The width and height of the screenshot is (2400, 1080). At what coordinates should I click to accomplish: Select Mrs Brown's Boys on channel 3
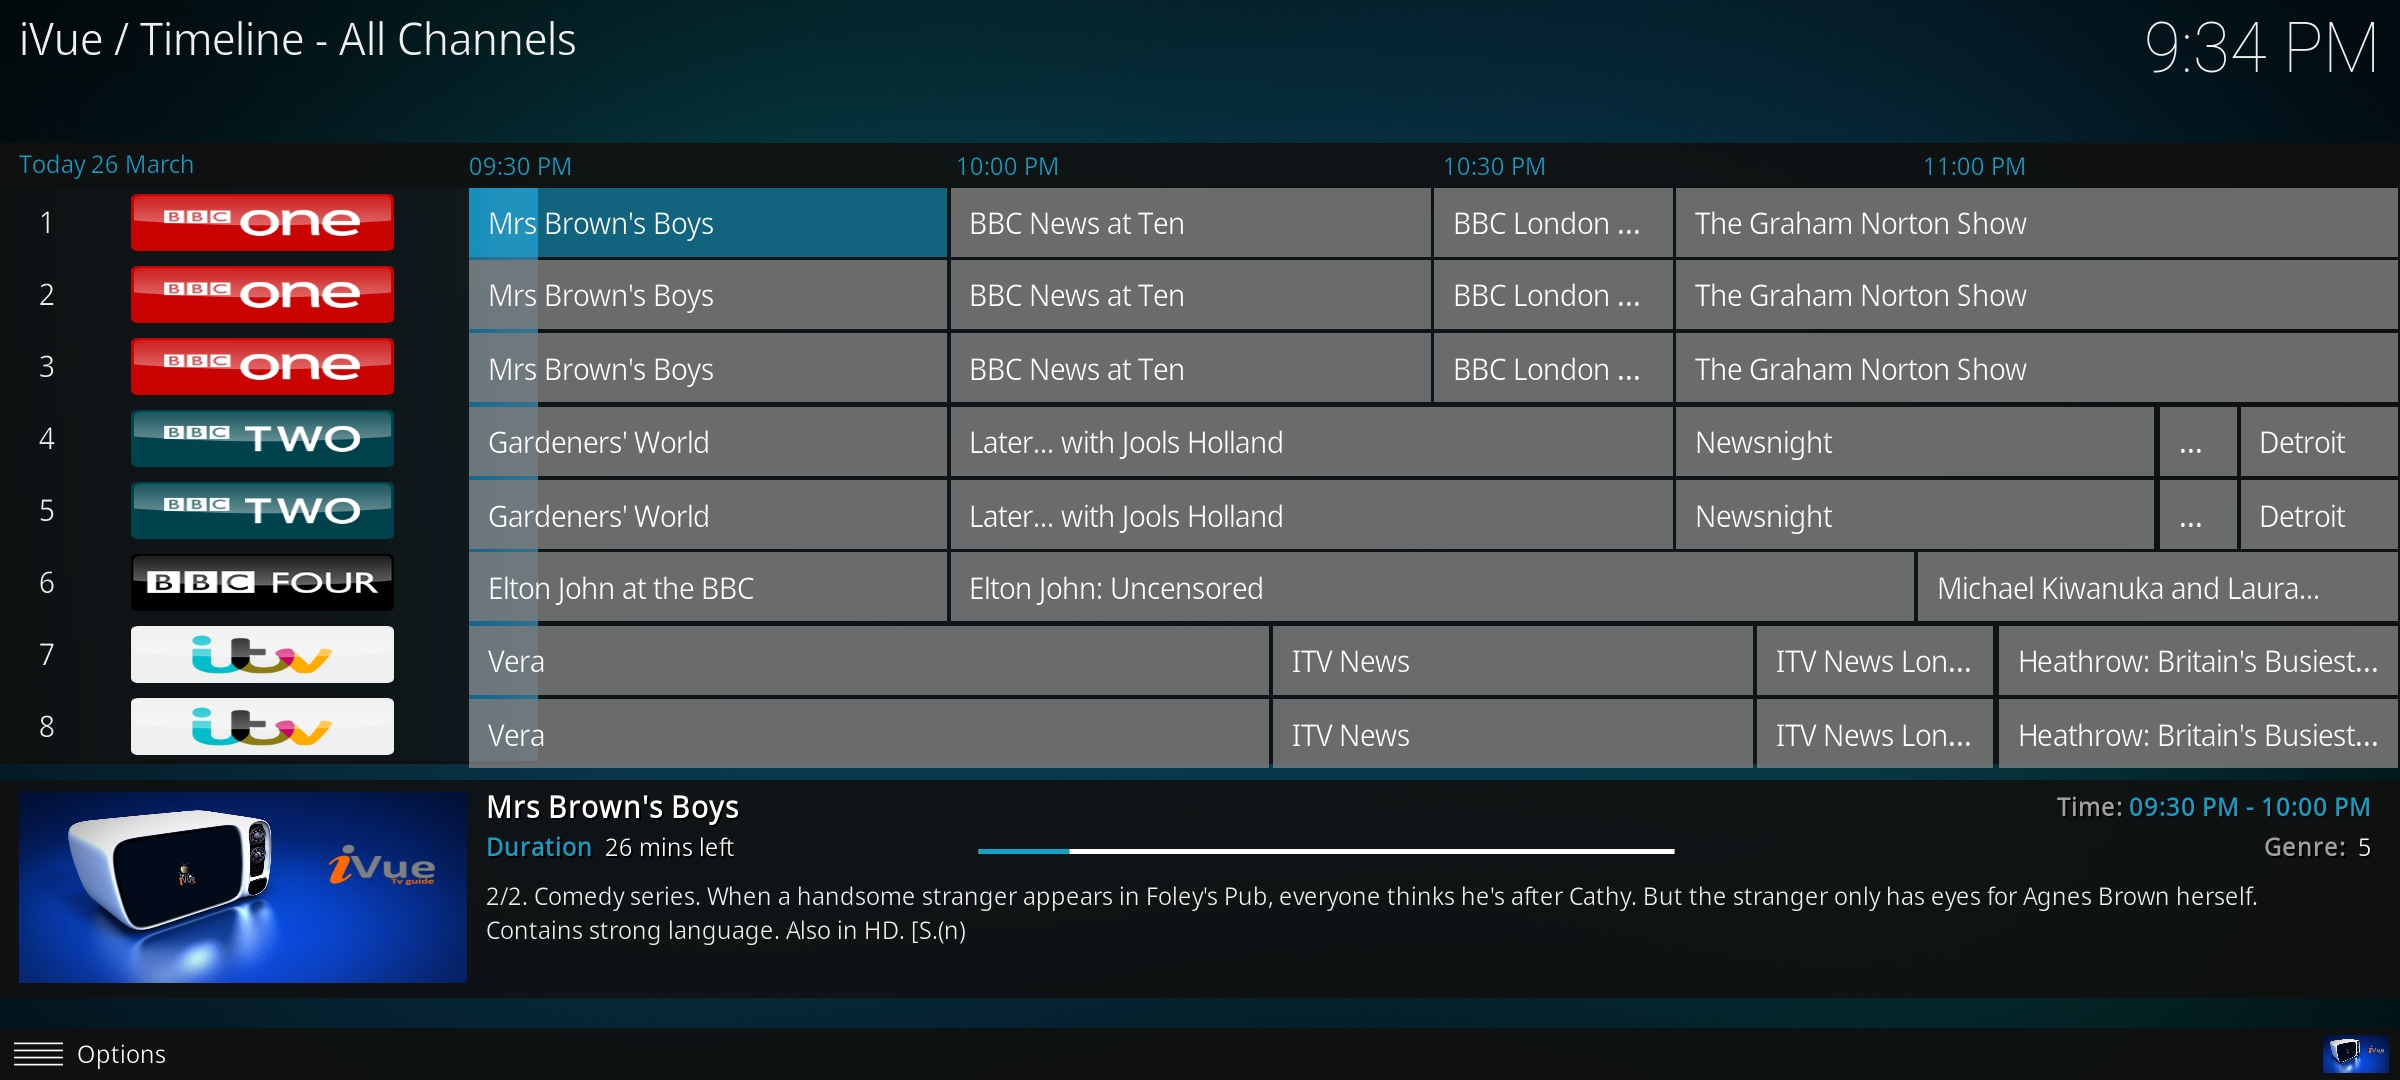[x=707, y=369]
